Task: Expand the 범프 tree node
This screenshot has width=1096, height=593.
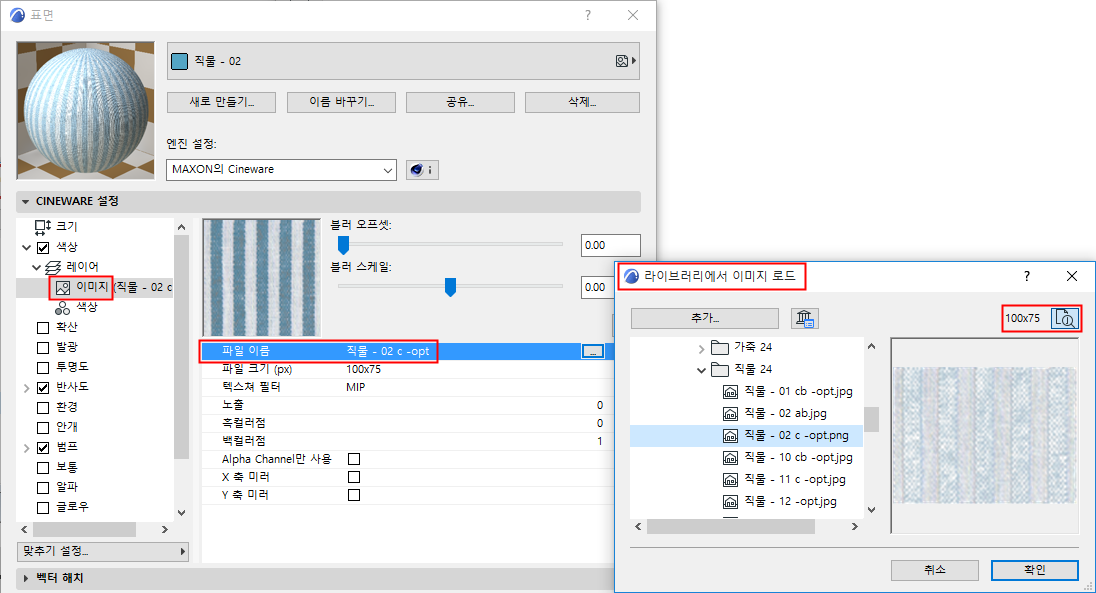Action: tap(27, 448)
